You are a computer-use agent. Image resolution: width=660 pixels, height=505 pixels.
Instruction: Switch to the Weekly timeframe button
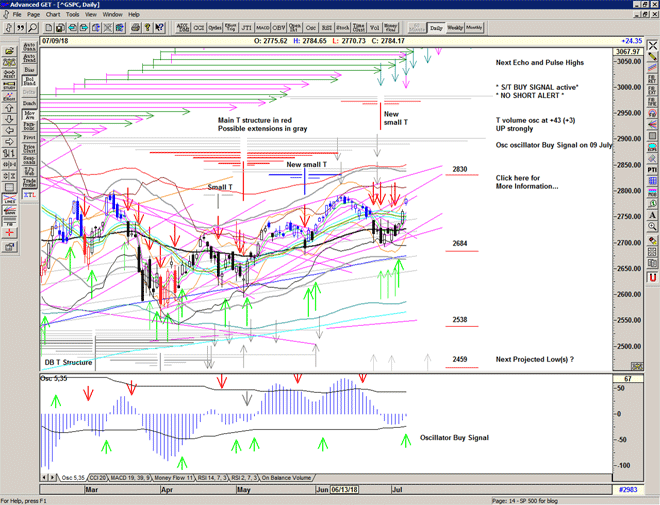(x=455, y=28)
